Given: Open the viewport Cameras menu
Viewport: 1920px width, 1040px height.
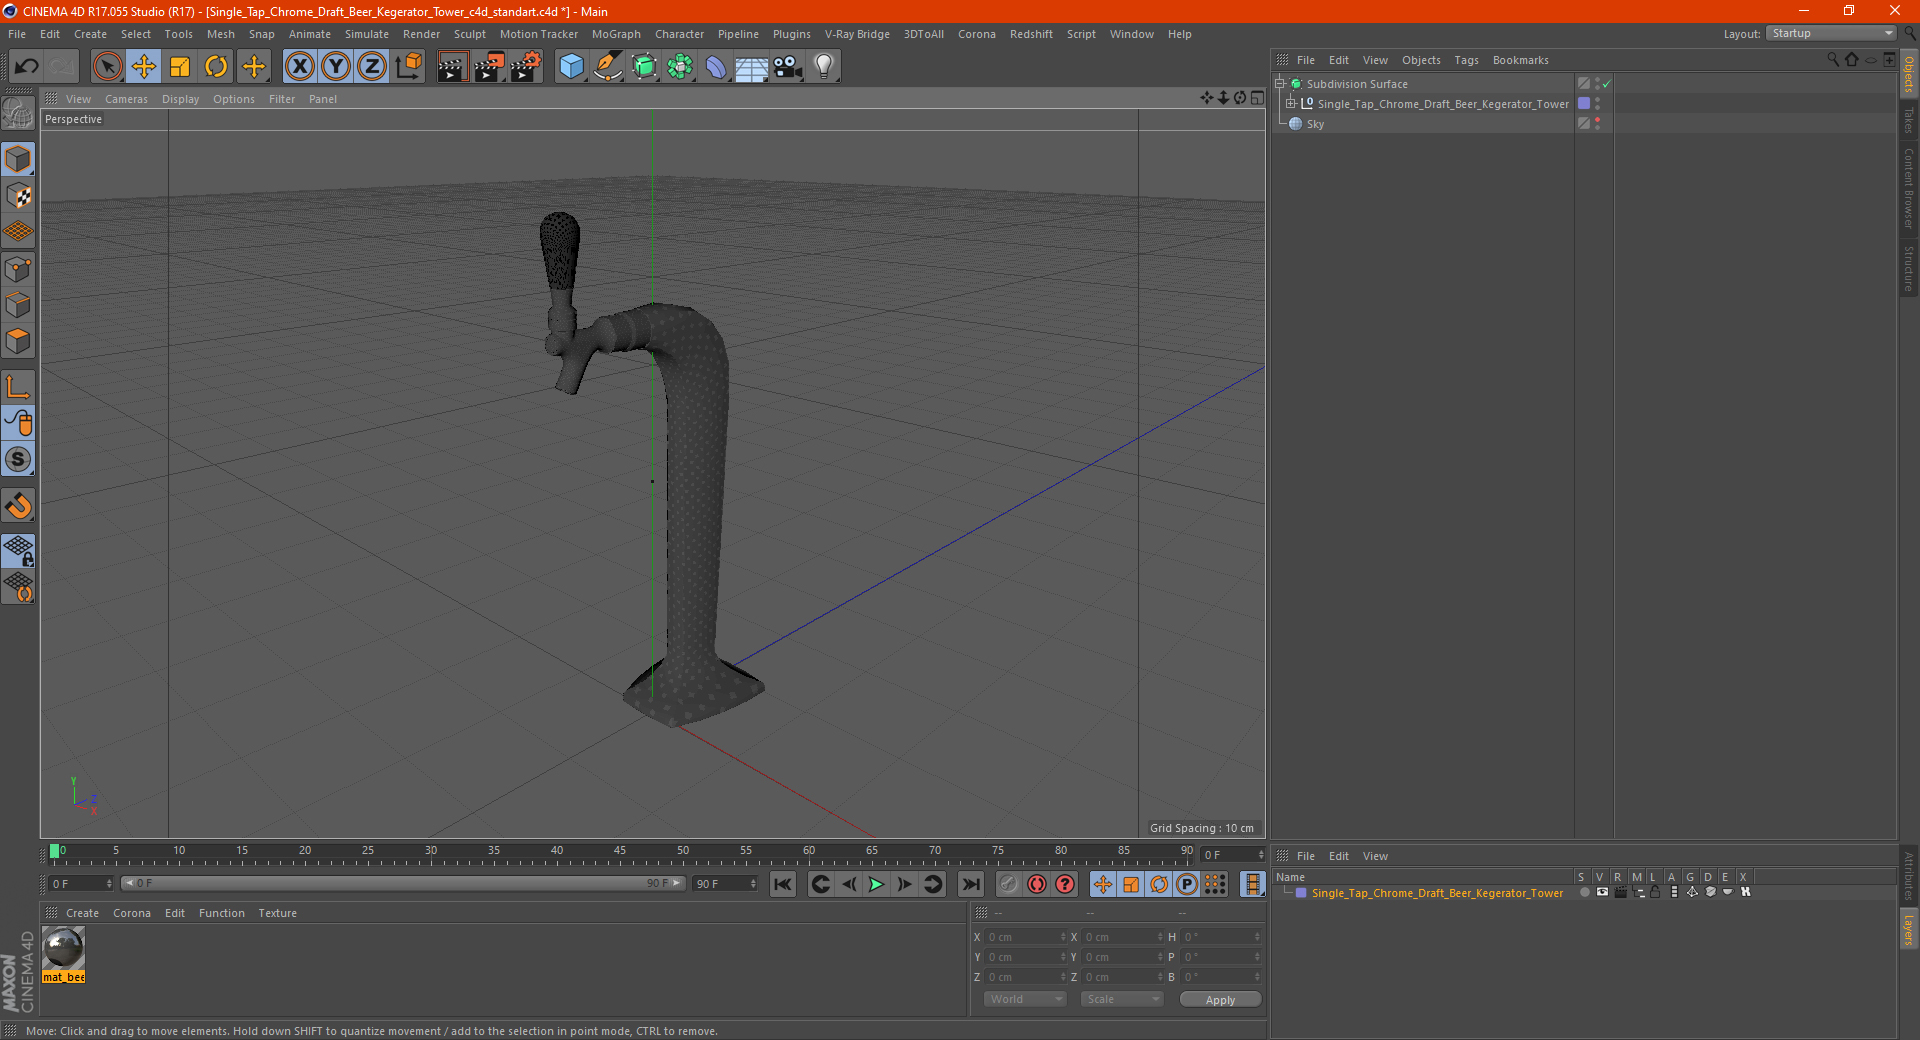Looking at the screenshot, I should pos(126,99).
